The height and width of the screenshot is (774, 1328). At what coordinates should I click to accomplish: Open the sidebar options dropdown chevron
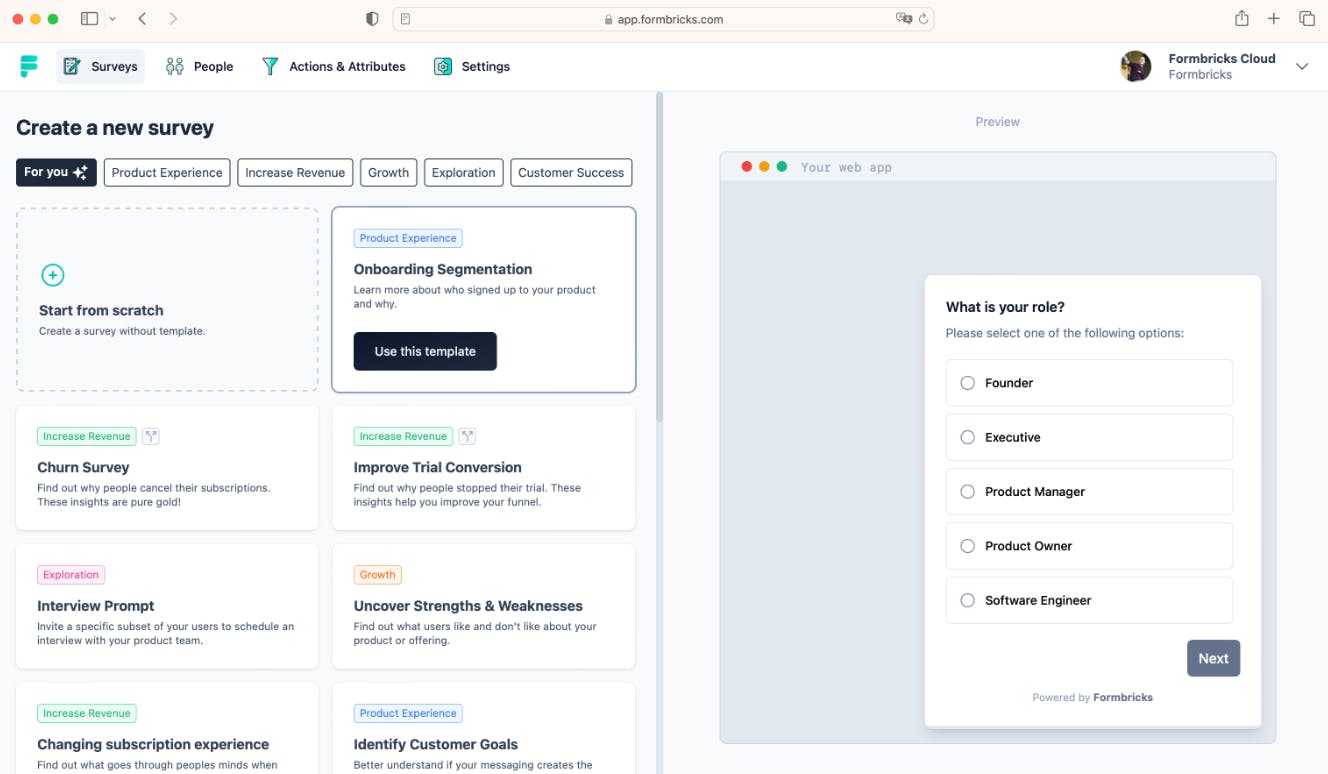[x=112, y=19]
